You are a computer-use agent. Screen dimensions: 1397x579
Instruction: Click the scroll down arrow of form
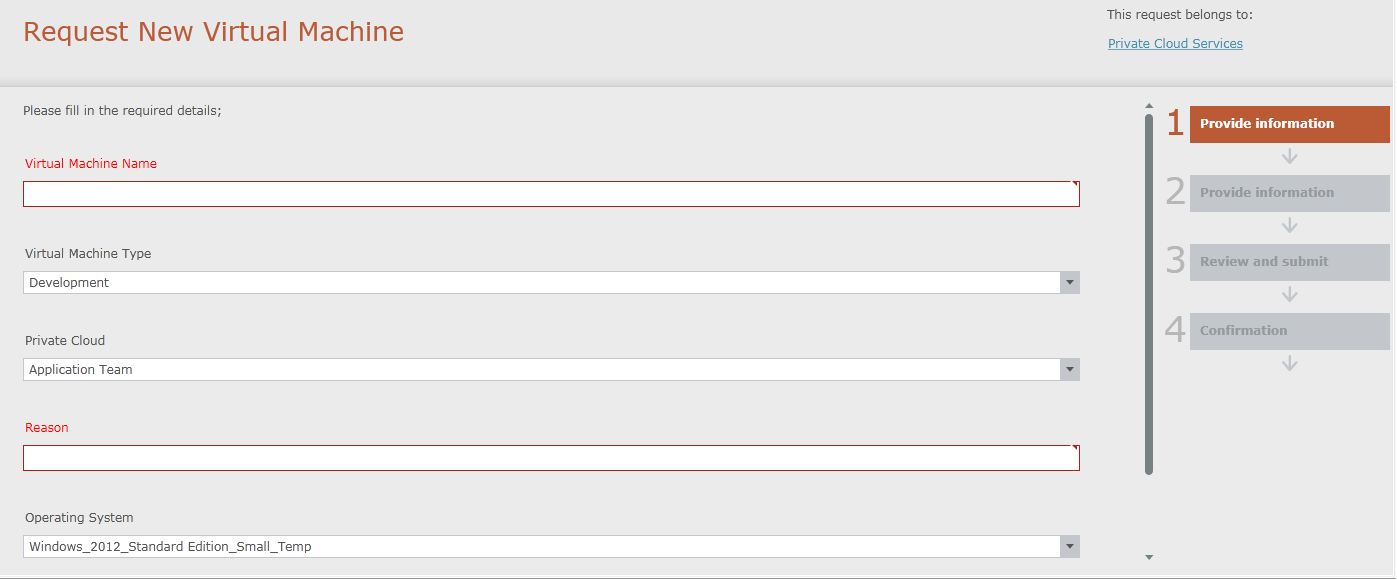click(x=1149, y=557)
